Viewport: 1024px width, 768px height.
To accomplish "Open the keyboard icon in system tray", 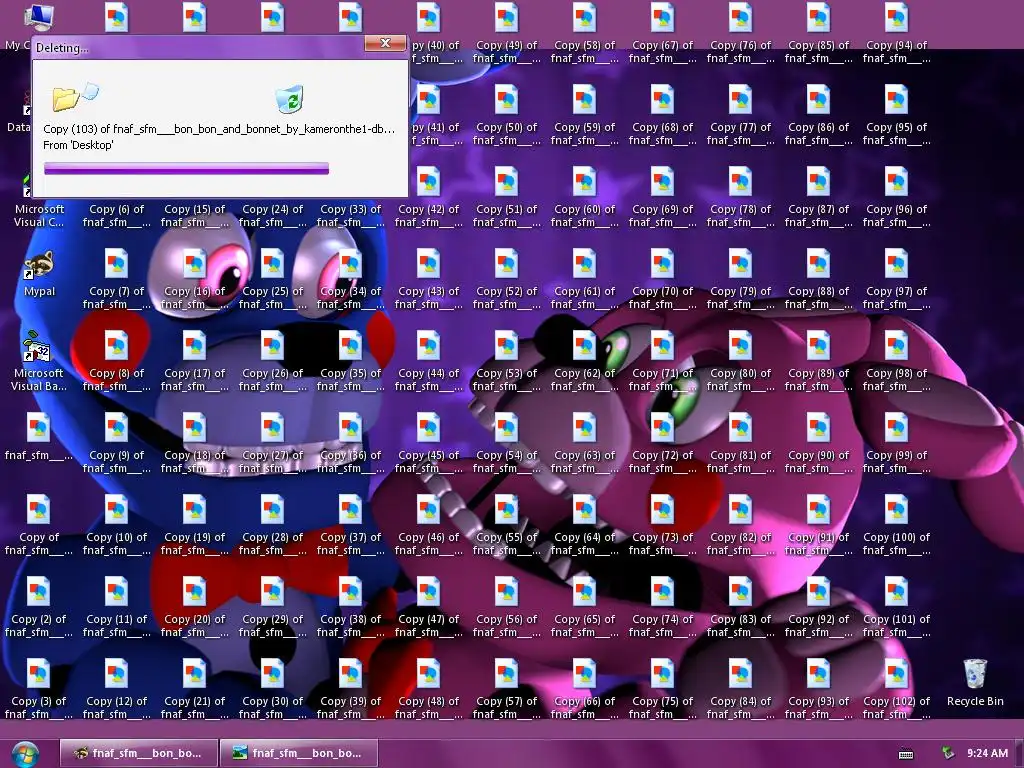I will click(906, 754).
